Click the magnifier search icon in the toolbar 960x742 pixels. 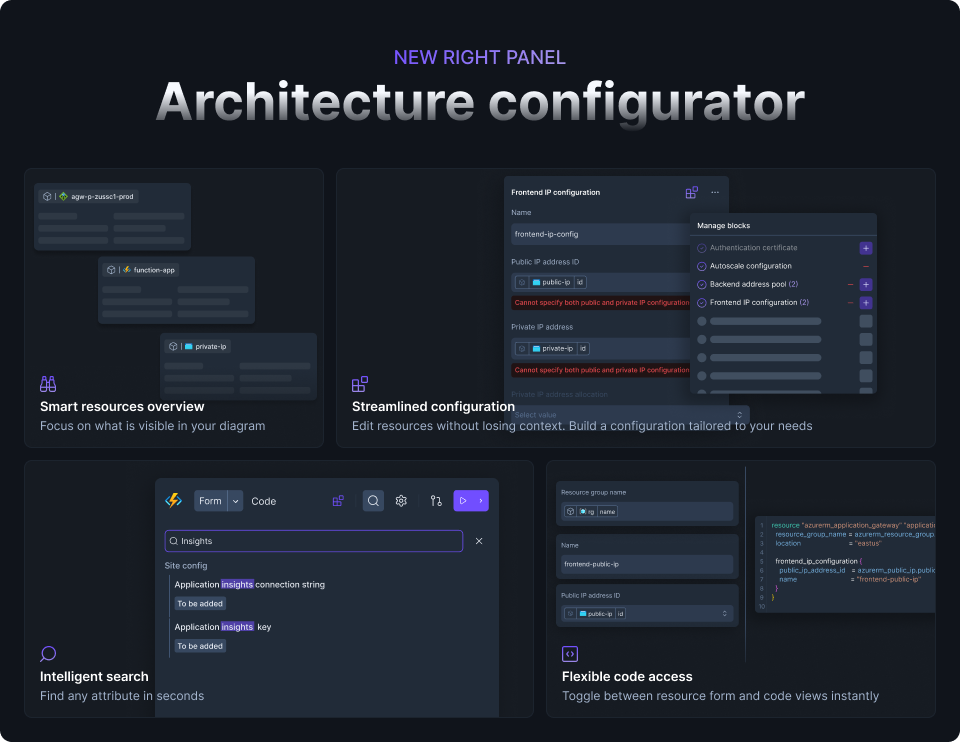(x=373, y=501)
